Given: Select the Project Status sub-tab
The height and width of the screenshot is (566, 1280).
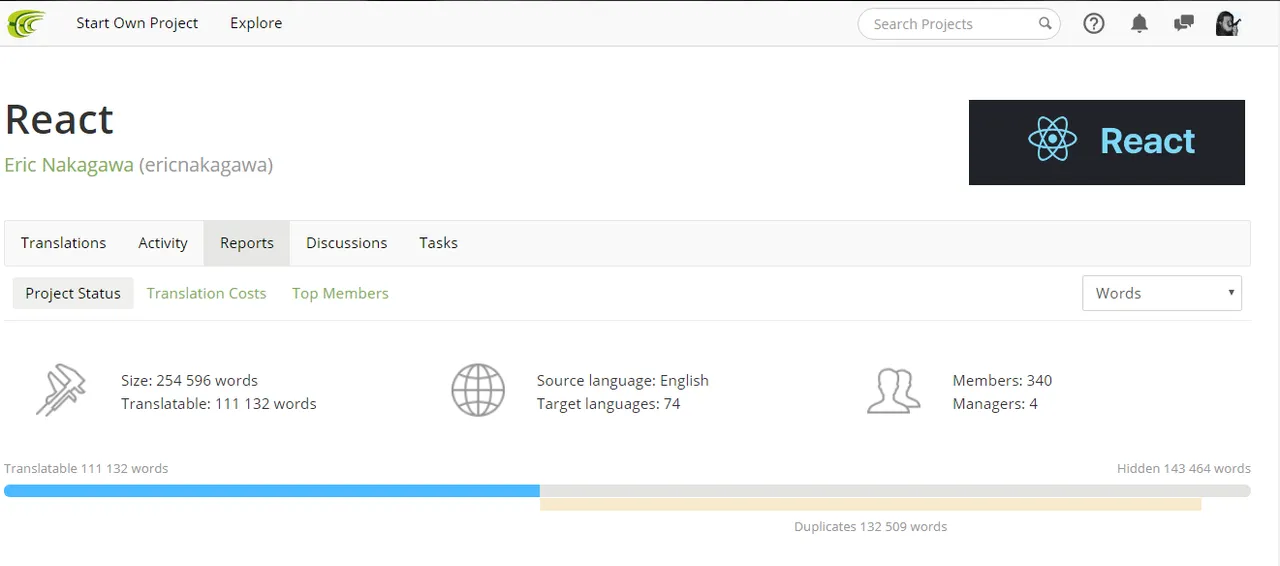Looking at the screenshot, I should (73, 293).
